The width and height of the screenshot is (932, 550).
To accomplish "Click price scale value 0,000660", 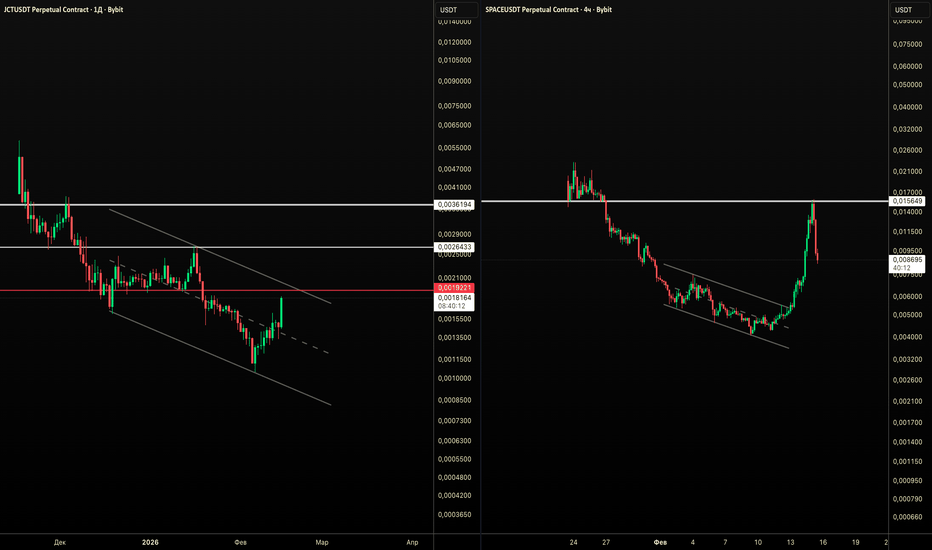I will (x=908, y=517).
